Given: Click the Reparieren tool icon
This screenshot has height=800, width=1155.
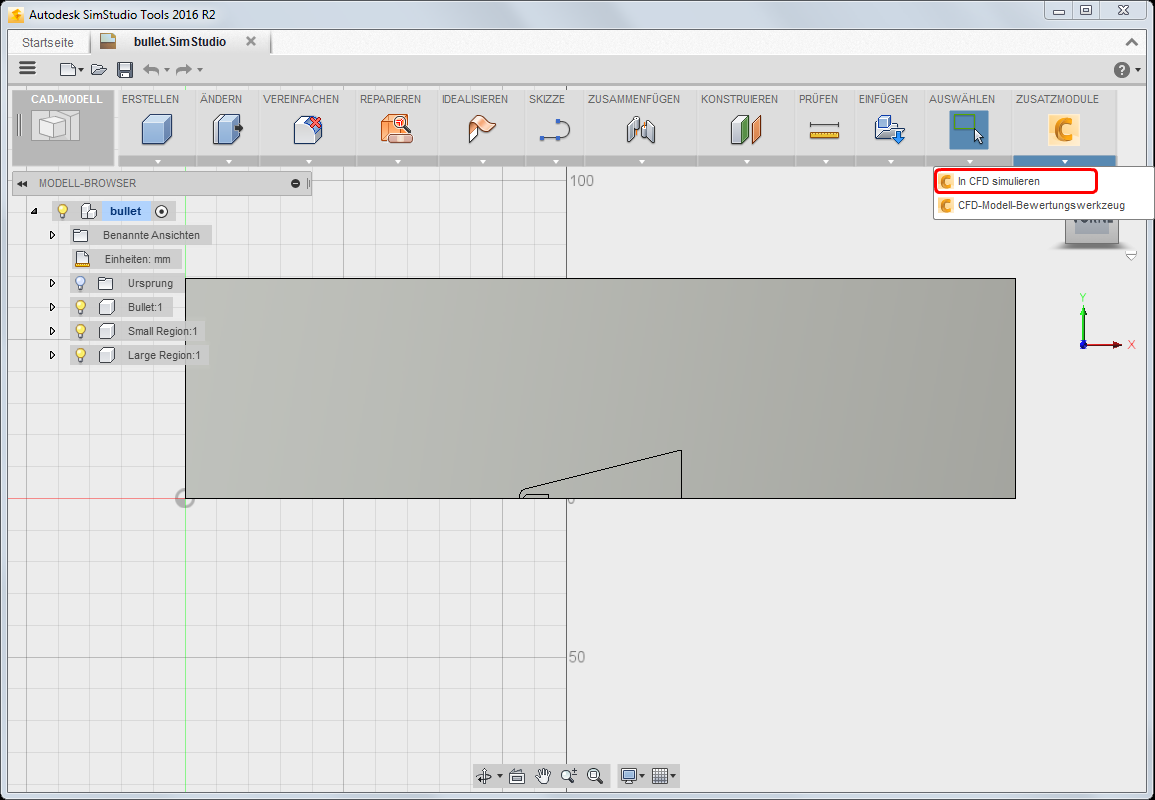Looking at the screenshot, I should tap(397, 130).
